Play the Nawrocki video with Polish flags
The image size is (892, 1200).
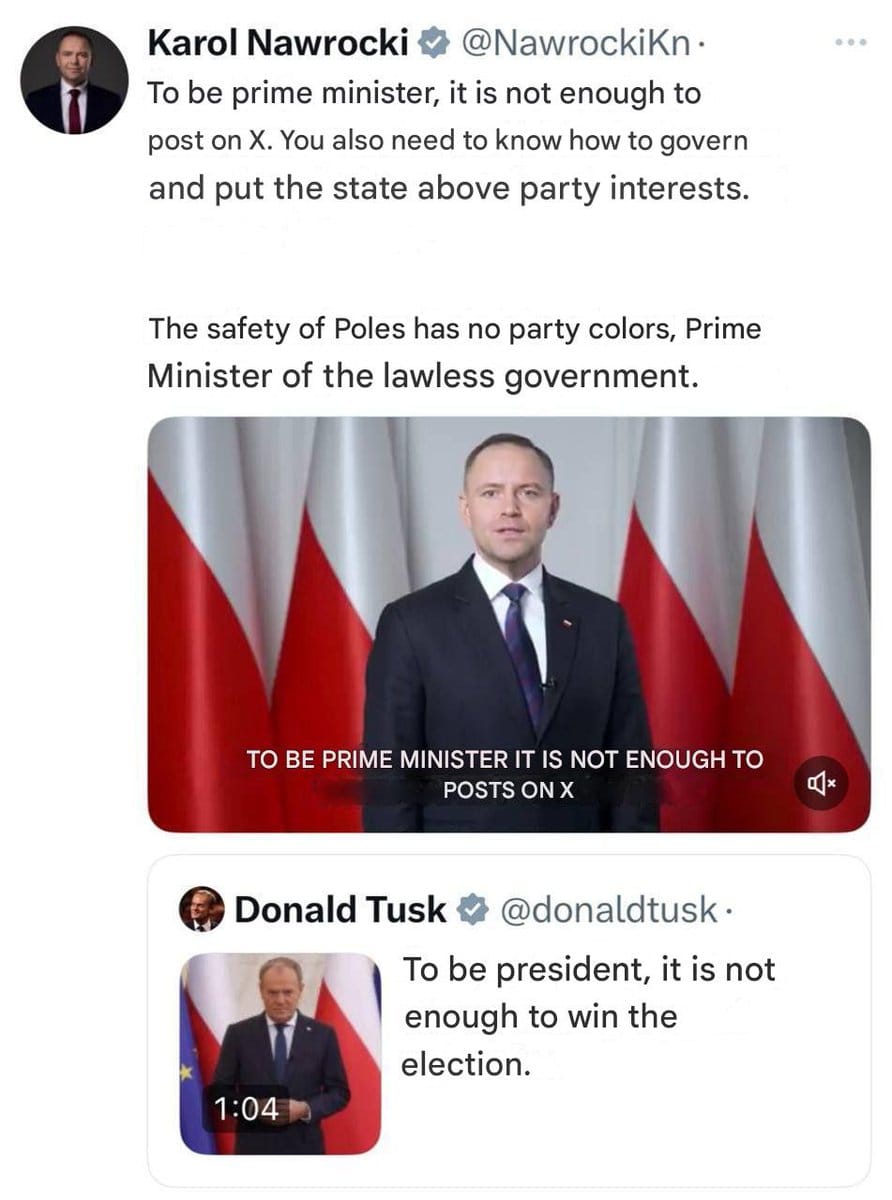pos(509,600)
